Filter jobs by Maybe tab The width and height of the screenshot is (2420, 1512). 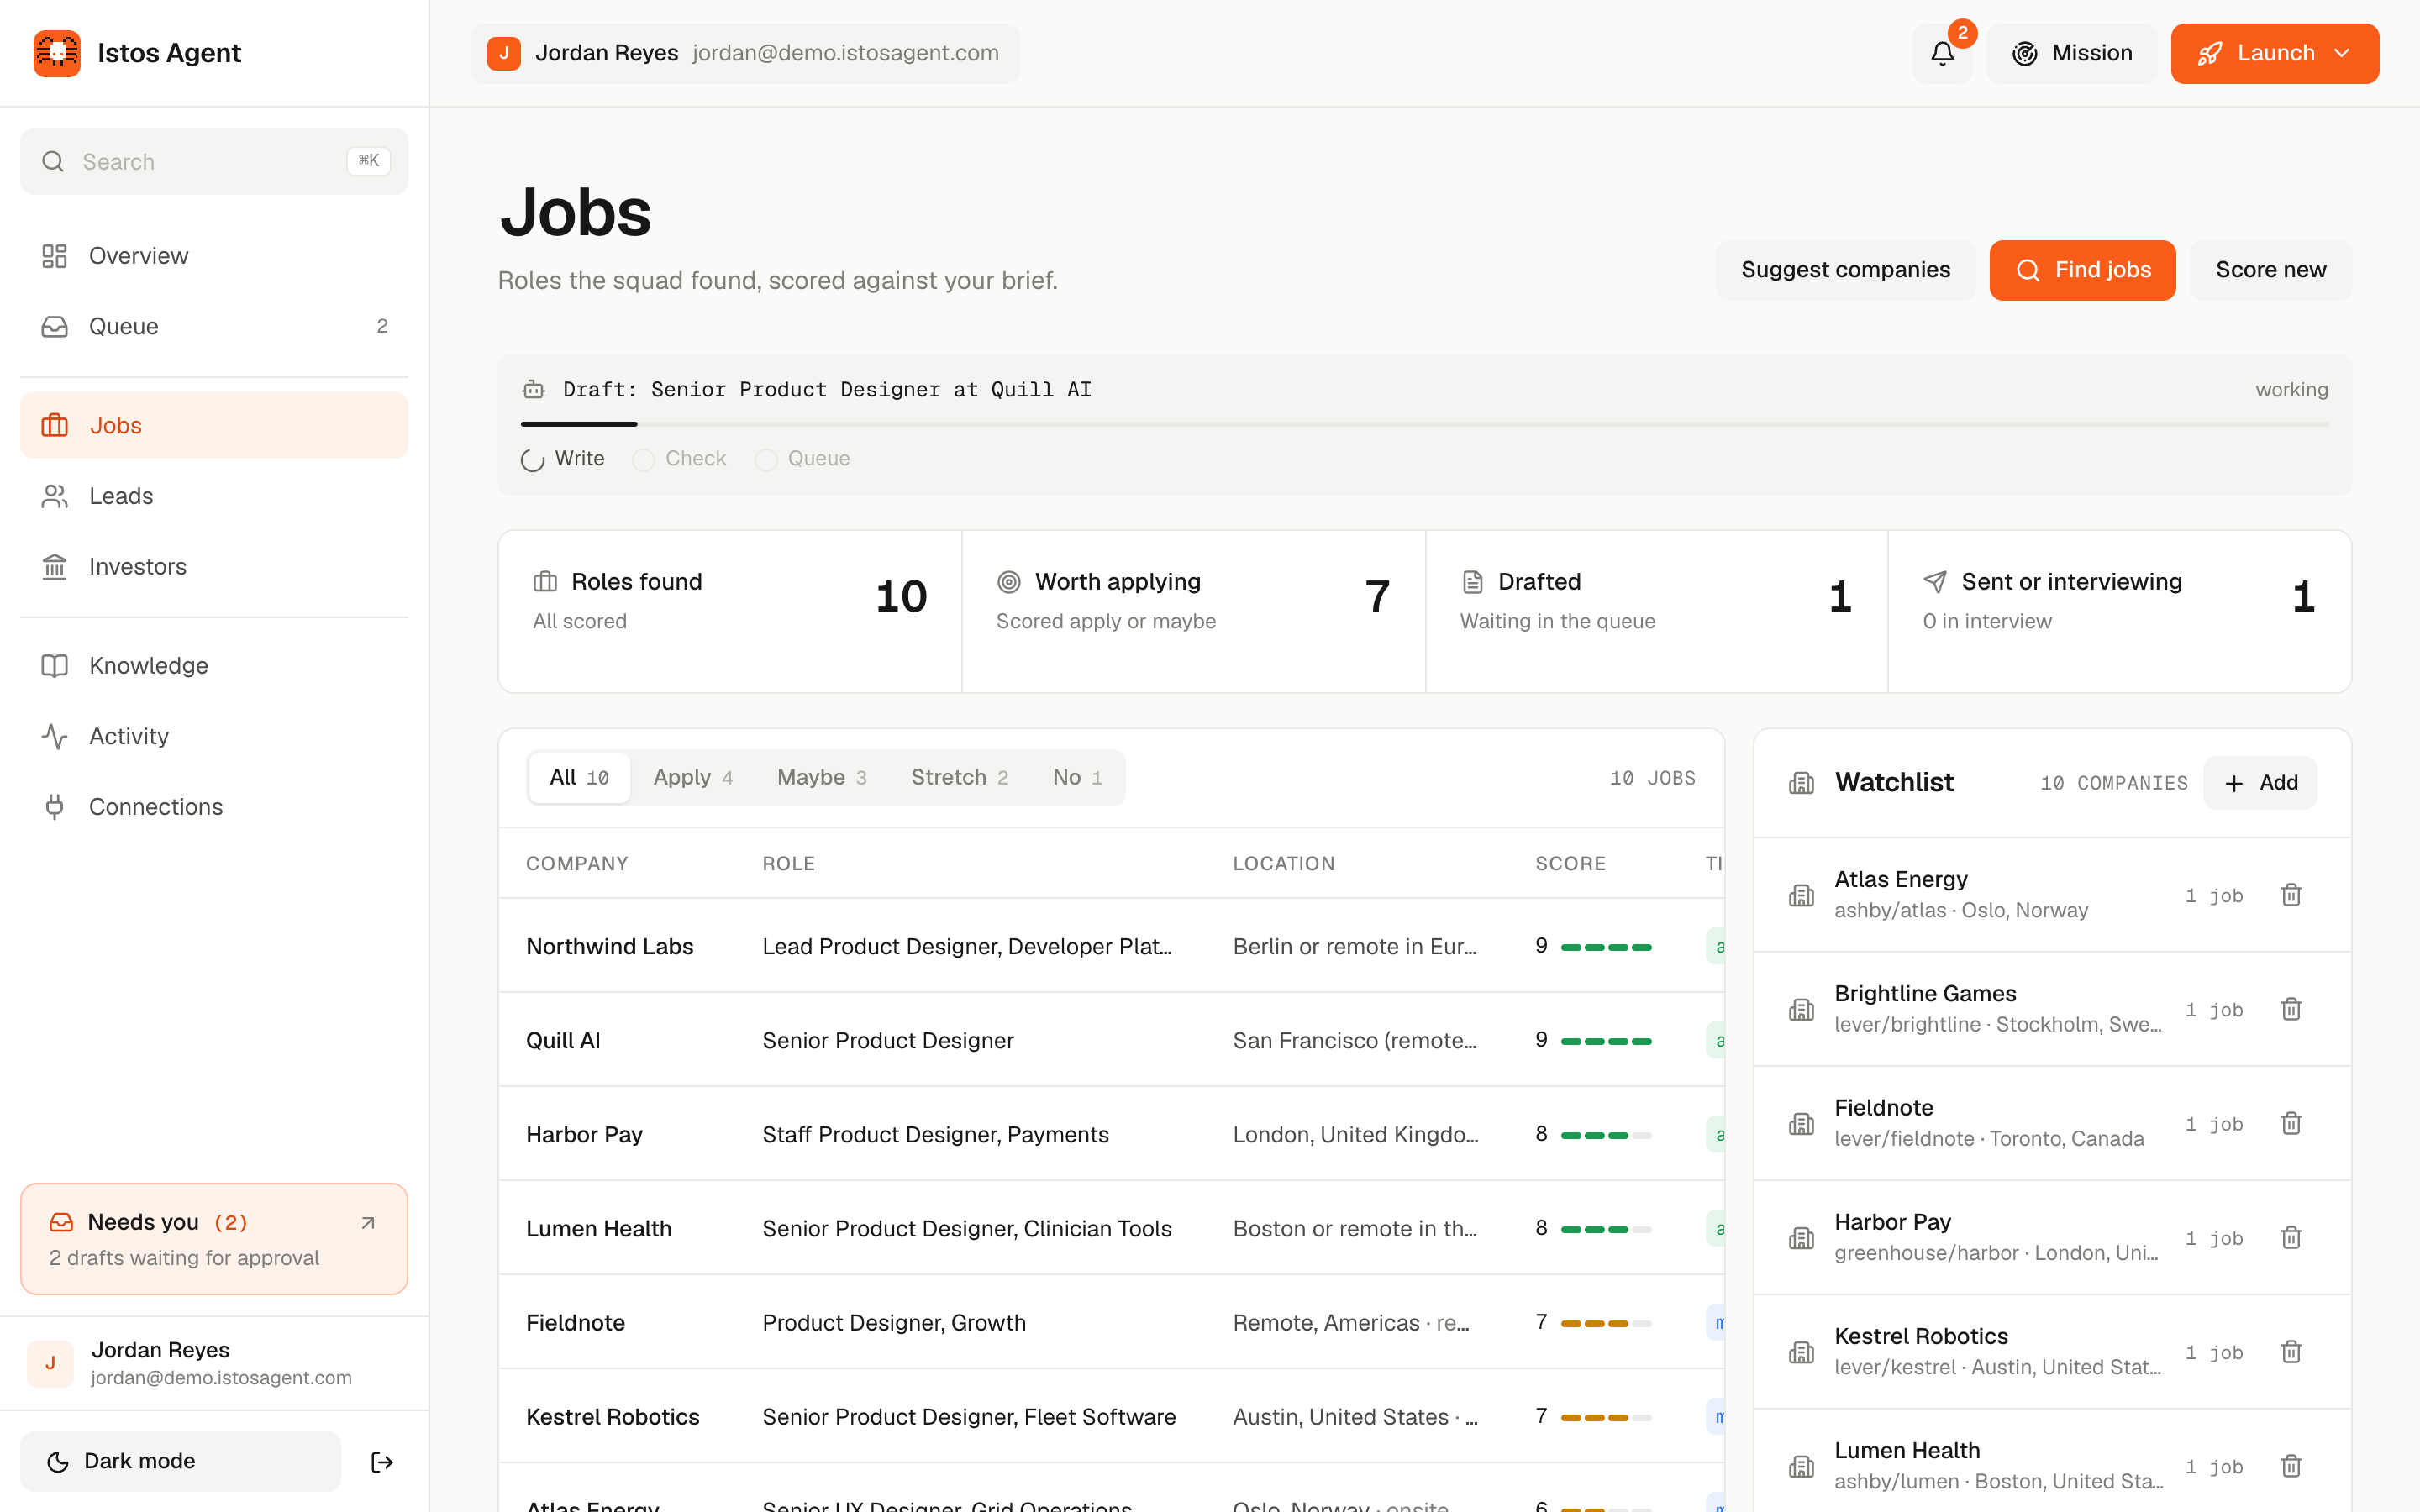click(x=822, y=777)
